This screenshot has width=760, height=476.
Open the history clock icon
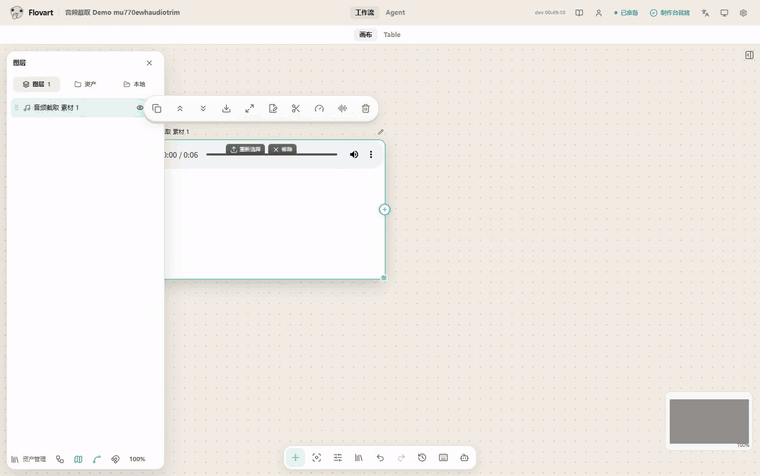point(422,458)
